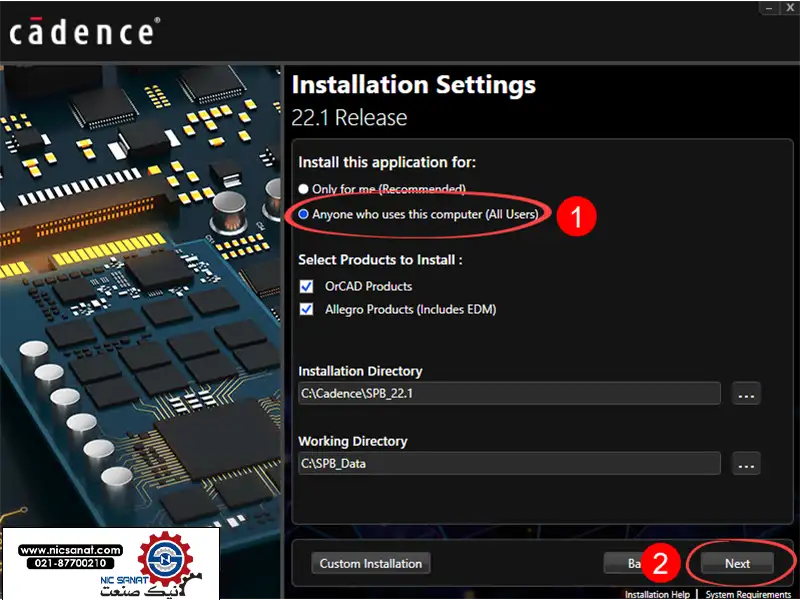Screen dimensions: 800x600
Task: Open browse dialog for Installation Directory
Action: coord(746,394)
